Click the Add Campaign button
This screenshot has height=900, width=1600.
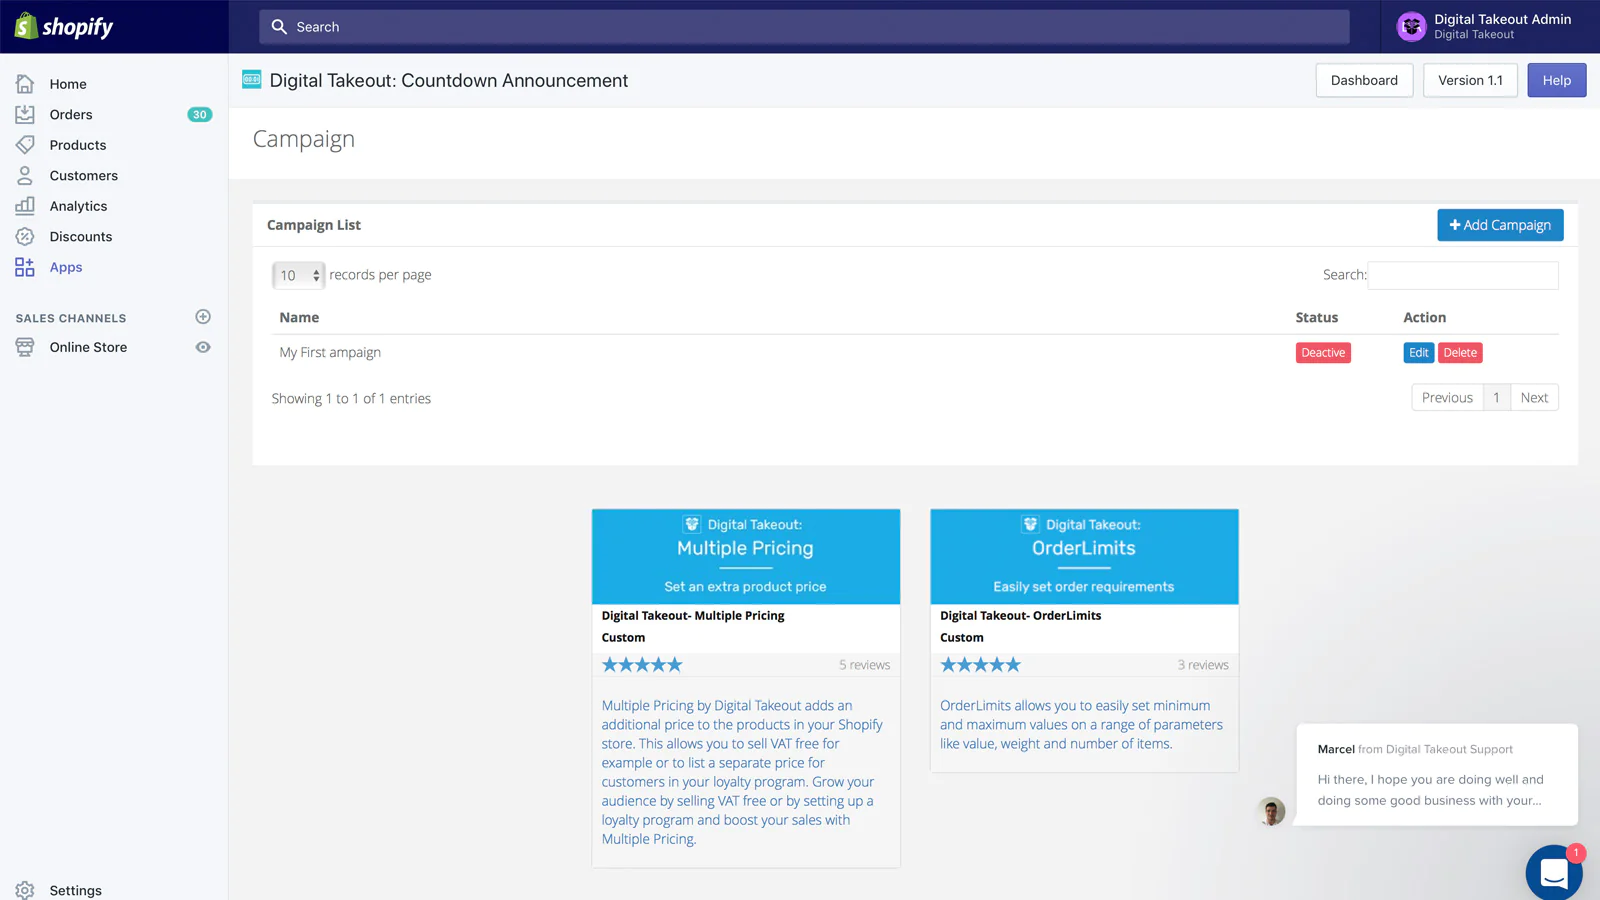(1500, 225)
